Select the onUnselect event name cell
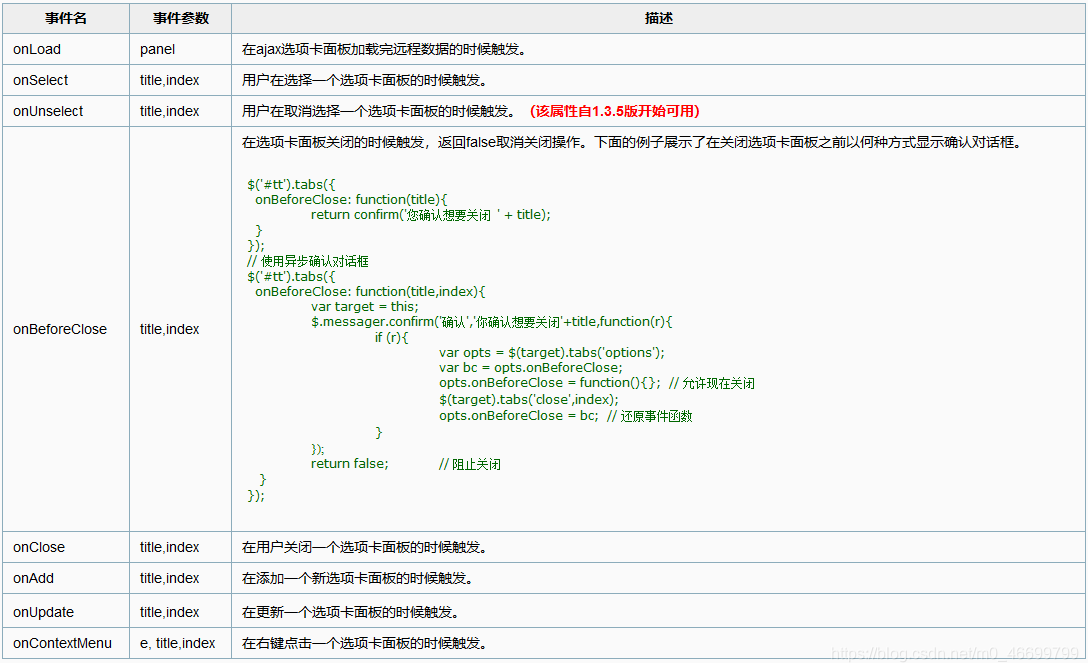Screen dimensions: 1088x672 point(66,111)
